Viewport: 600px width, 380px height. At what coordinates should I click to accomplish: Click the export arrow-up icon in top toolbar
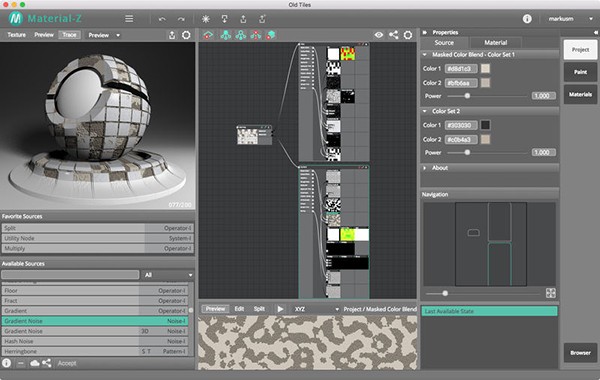click(x=243, y=19)
